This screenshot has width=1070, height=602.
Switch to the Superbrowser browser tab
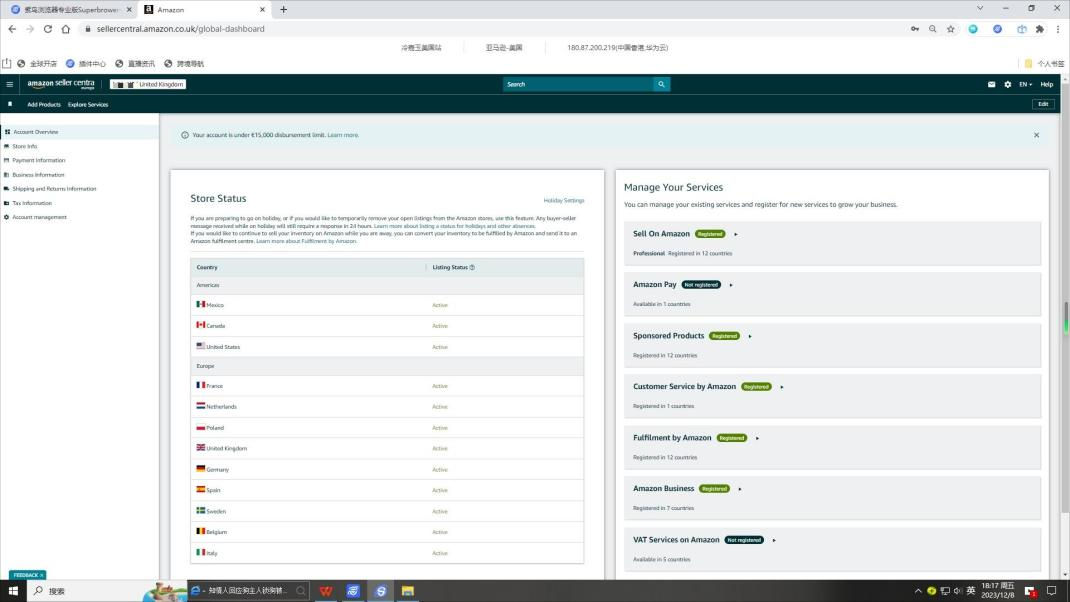(71, 10)
